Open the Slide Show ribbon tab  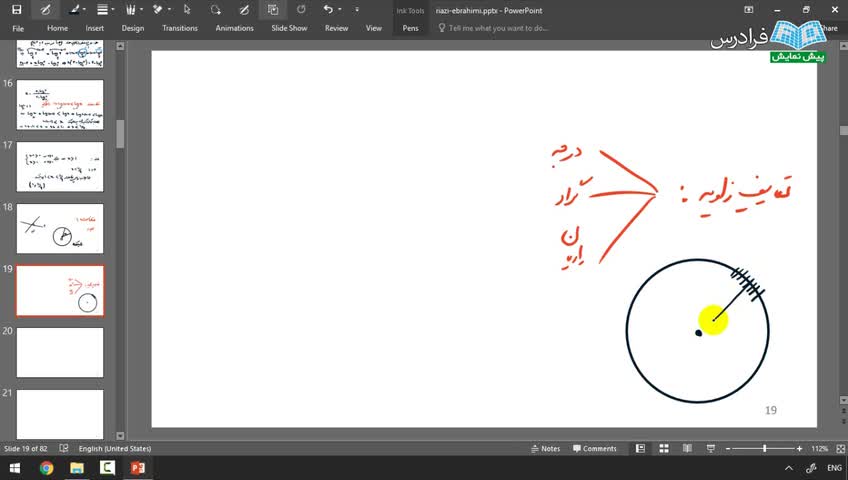(289, 28)
